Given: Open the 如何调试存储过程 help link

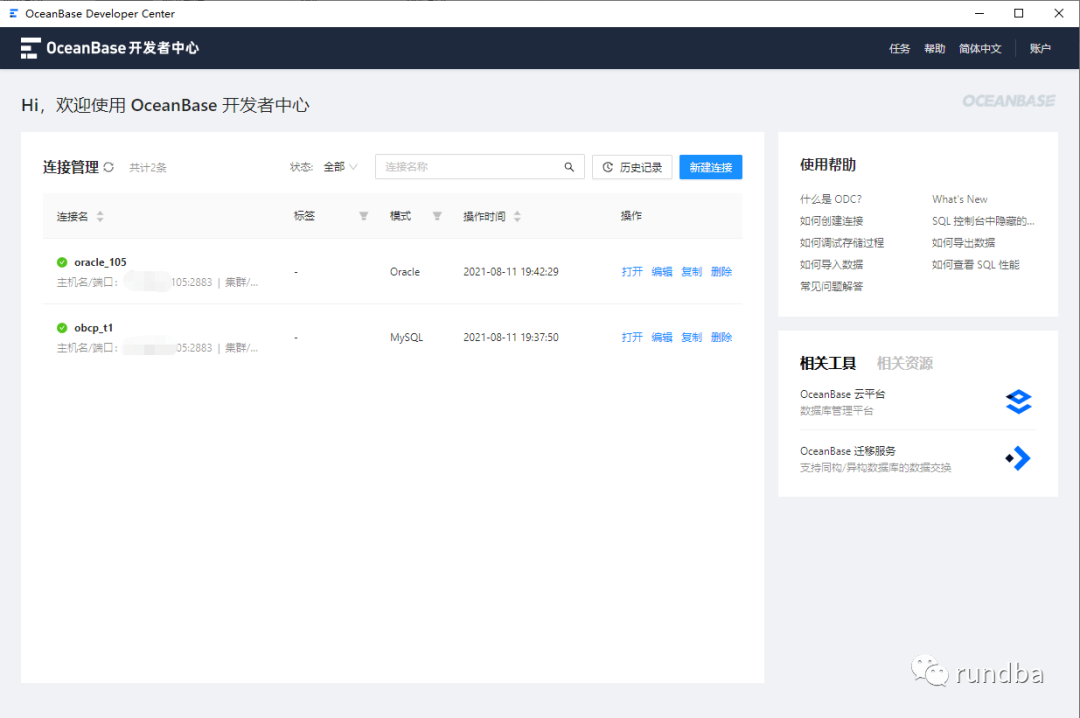Looking at the screenshot, I should pyautogui.click(x=842, y=243).
